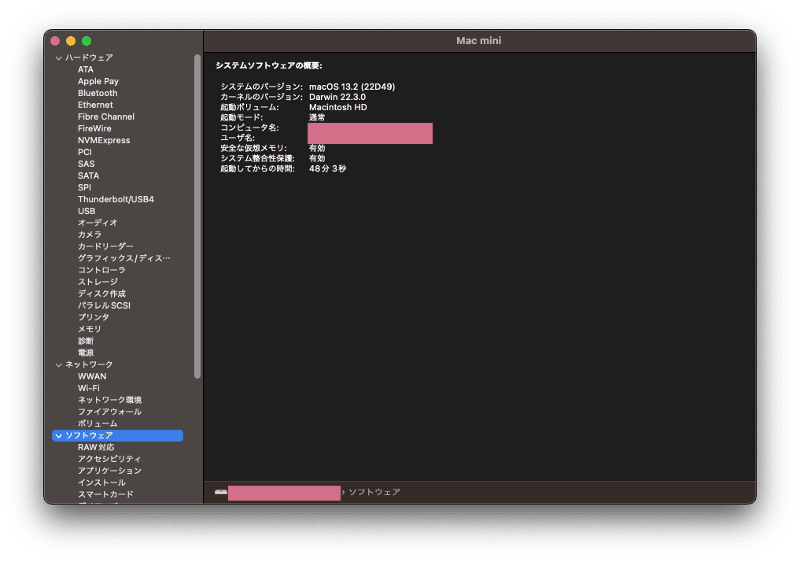Select オーディオ in the sidebar
This screenshot has height=562, width=800.
[x=97, y=223]
